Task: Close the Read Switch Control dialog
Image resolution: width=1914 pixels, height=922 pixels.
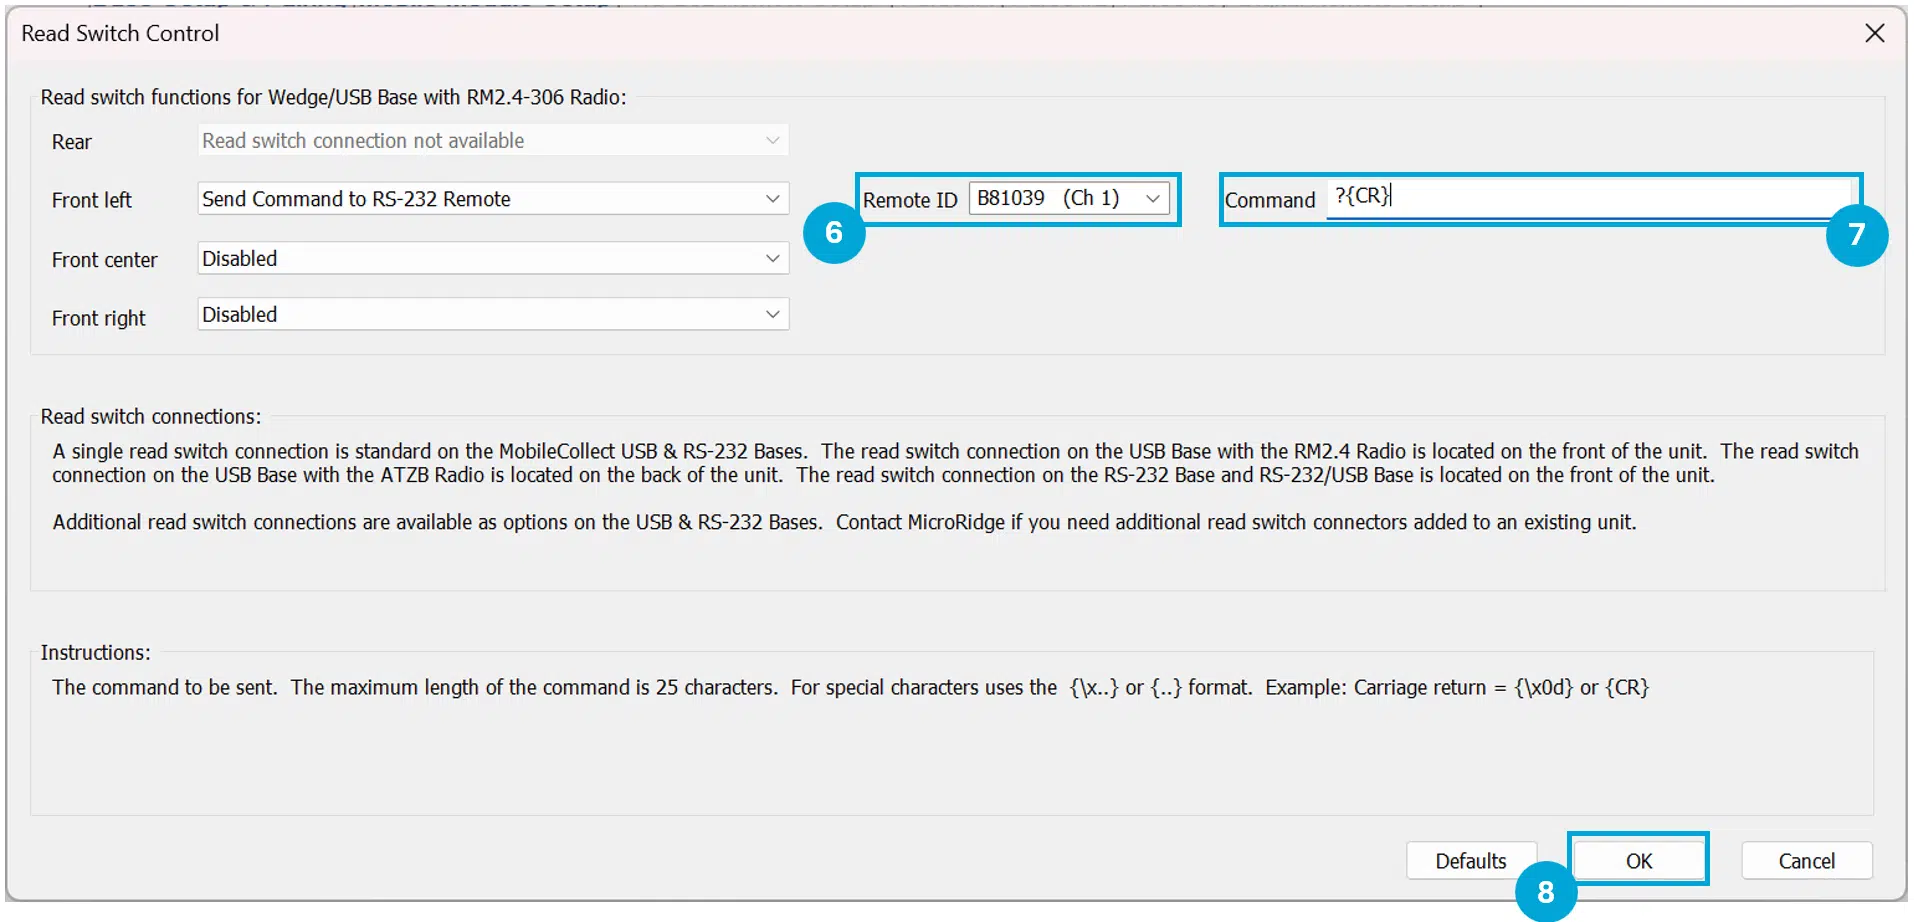Action: (x=1875, y=33)
